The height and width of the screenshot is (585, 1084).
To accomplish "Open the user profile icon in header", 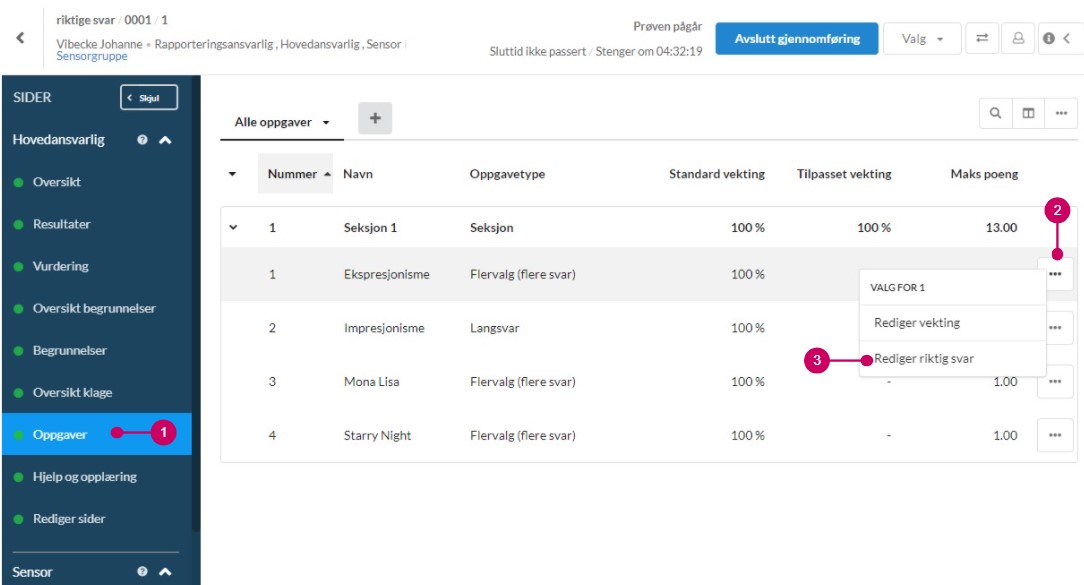I will [x=1018, y=38].
